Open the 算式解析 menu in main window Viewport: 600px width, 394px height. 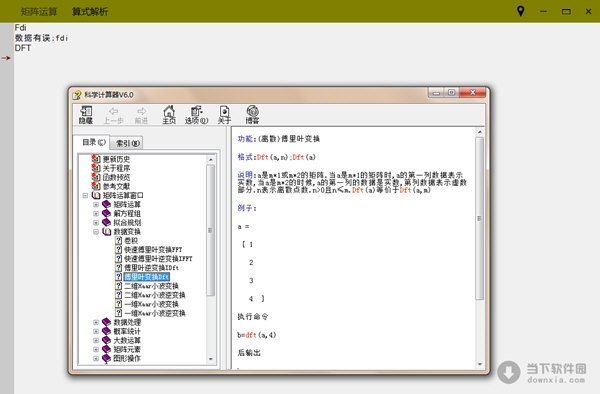(90, 11)
